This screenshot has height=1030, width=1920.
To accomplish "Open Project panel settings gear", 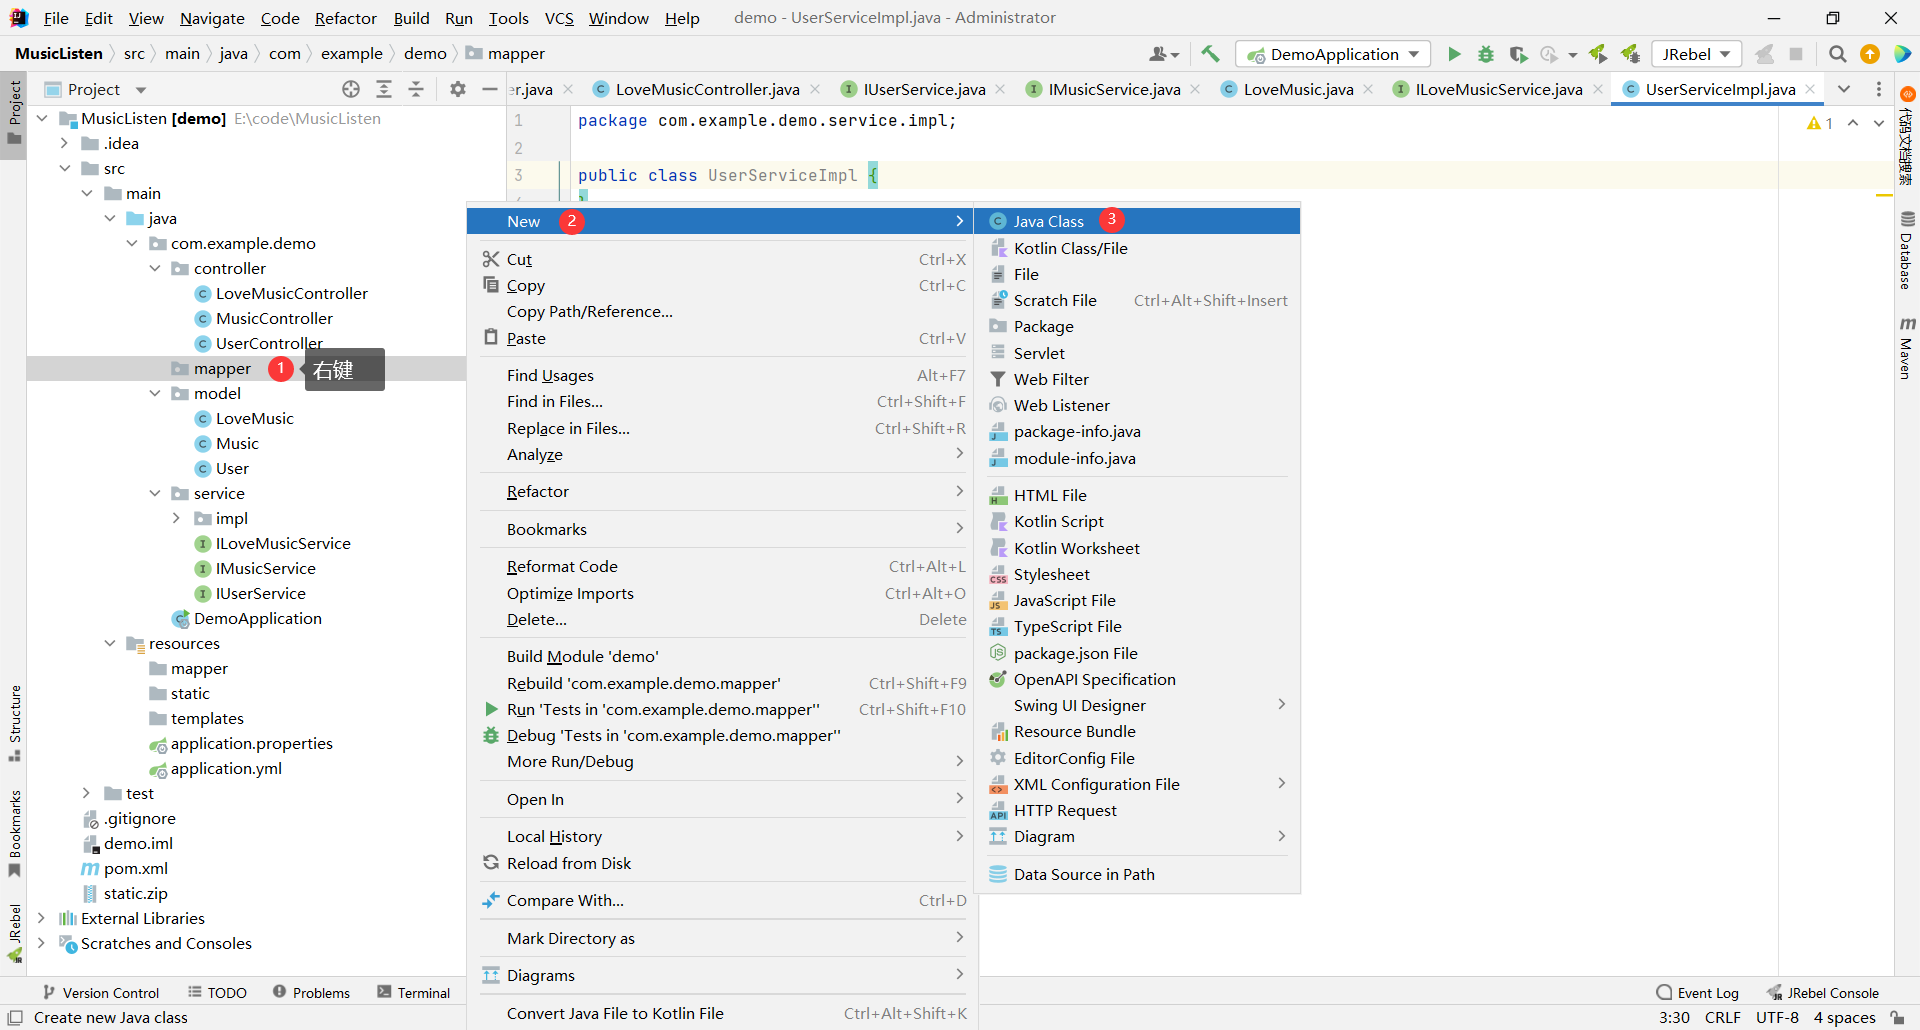I will tap(458, 89).
